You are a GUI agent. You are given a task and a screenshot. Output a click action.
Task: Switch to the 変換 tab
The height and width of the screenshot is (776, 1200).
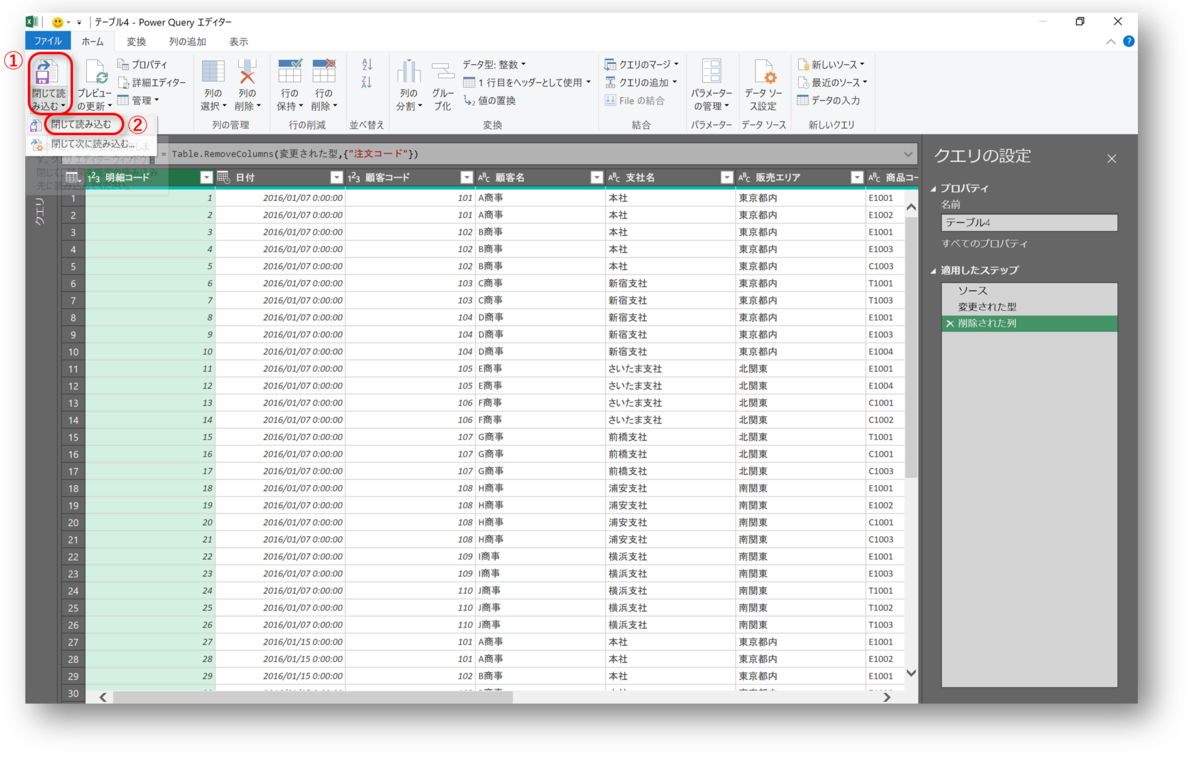(x=136, y=42)
